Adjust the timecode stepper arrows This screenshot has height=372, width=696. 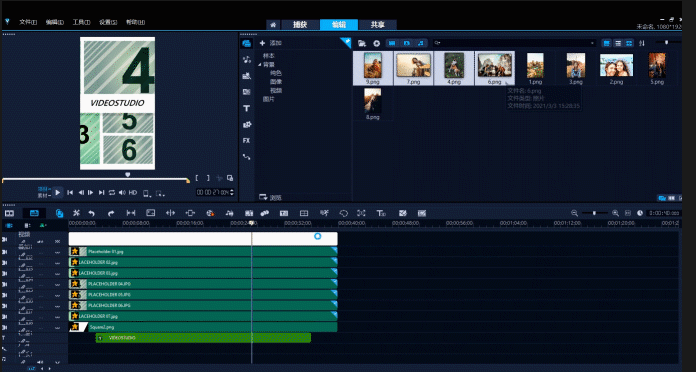coord(231,192)
